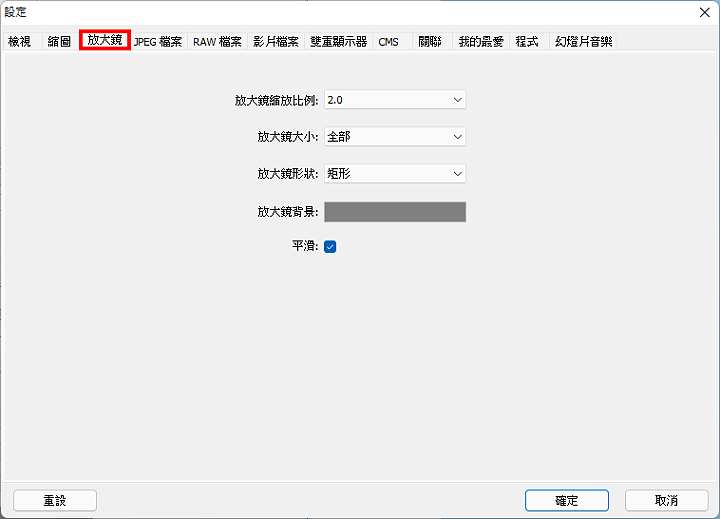Select the 程式 tab
Viewport: 720px width, 519px height.
click(527, 41)
